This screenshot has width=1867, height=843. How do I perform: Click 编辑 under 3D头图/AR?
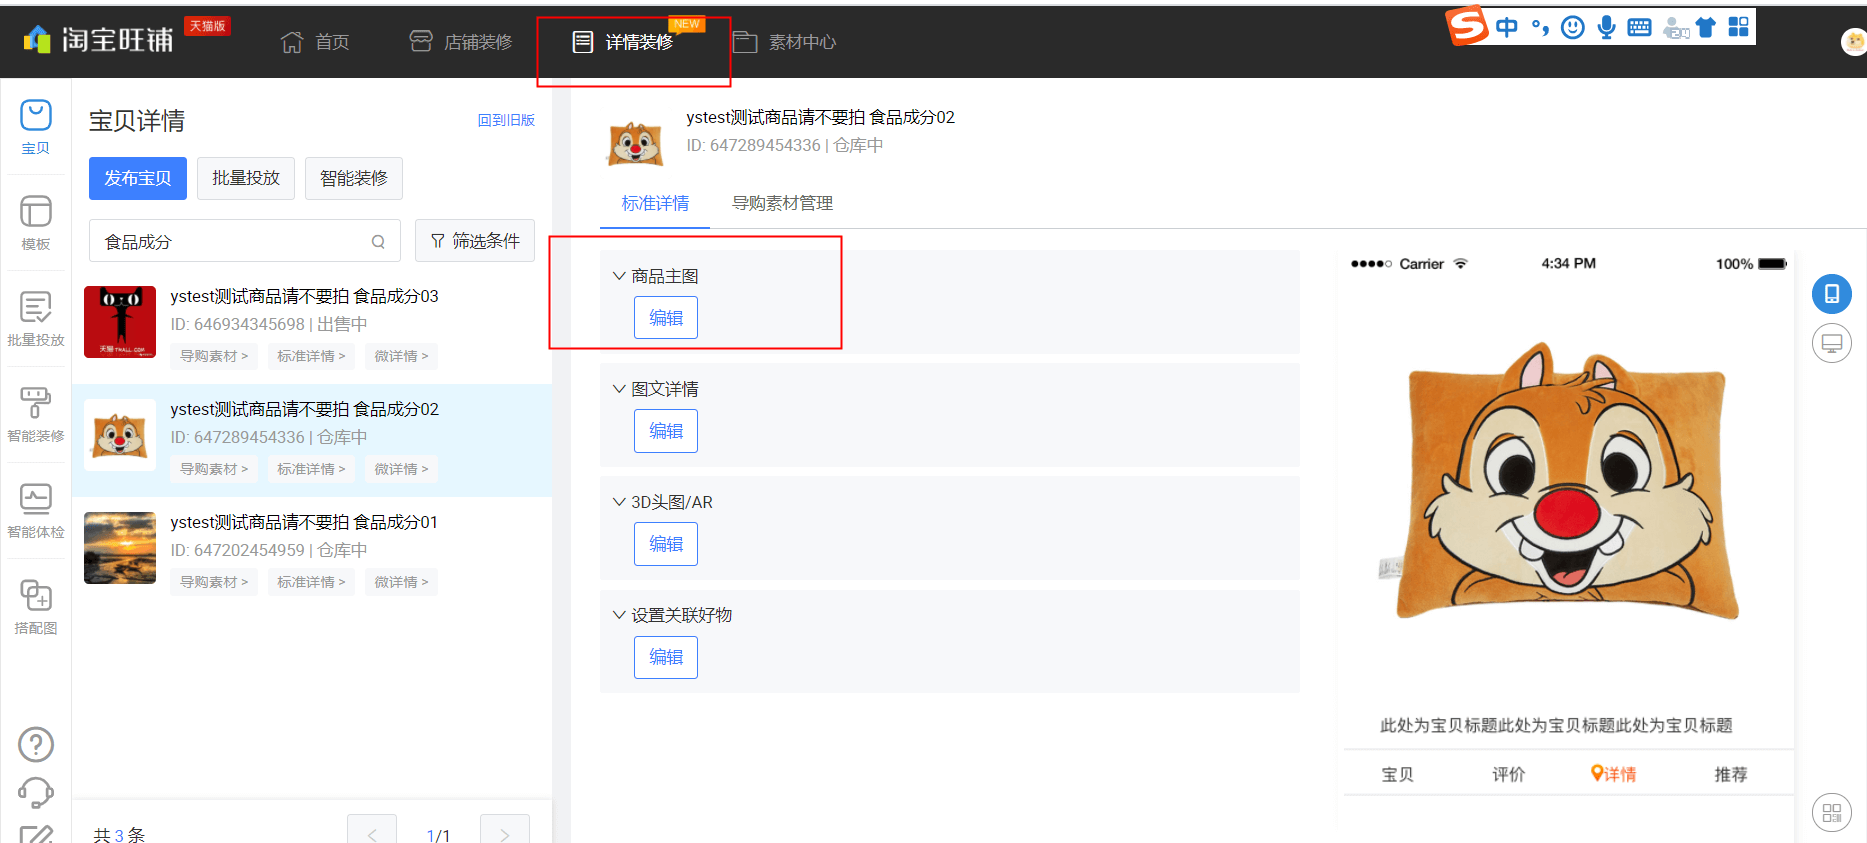pyautogui.click(x=666, y=544)
